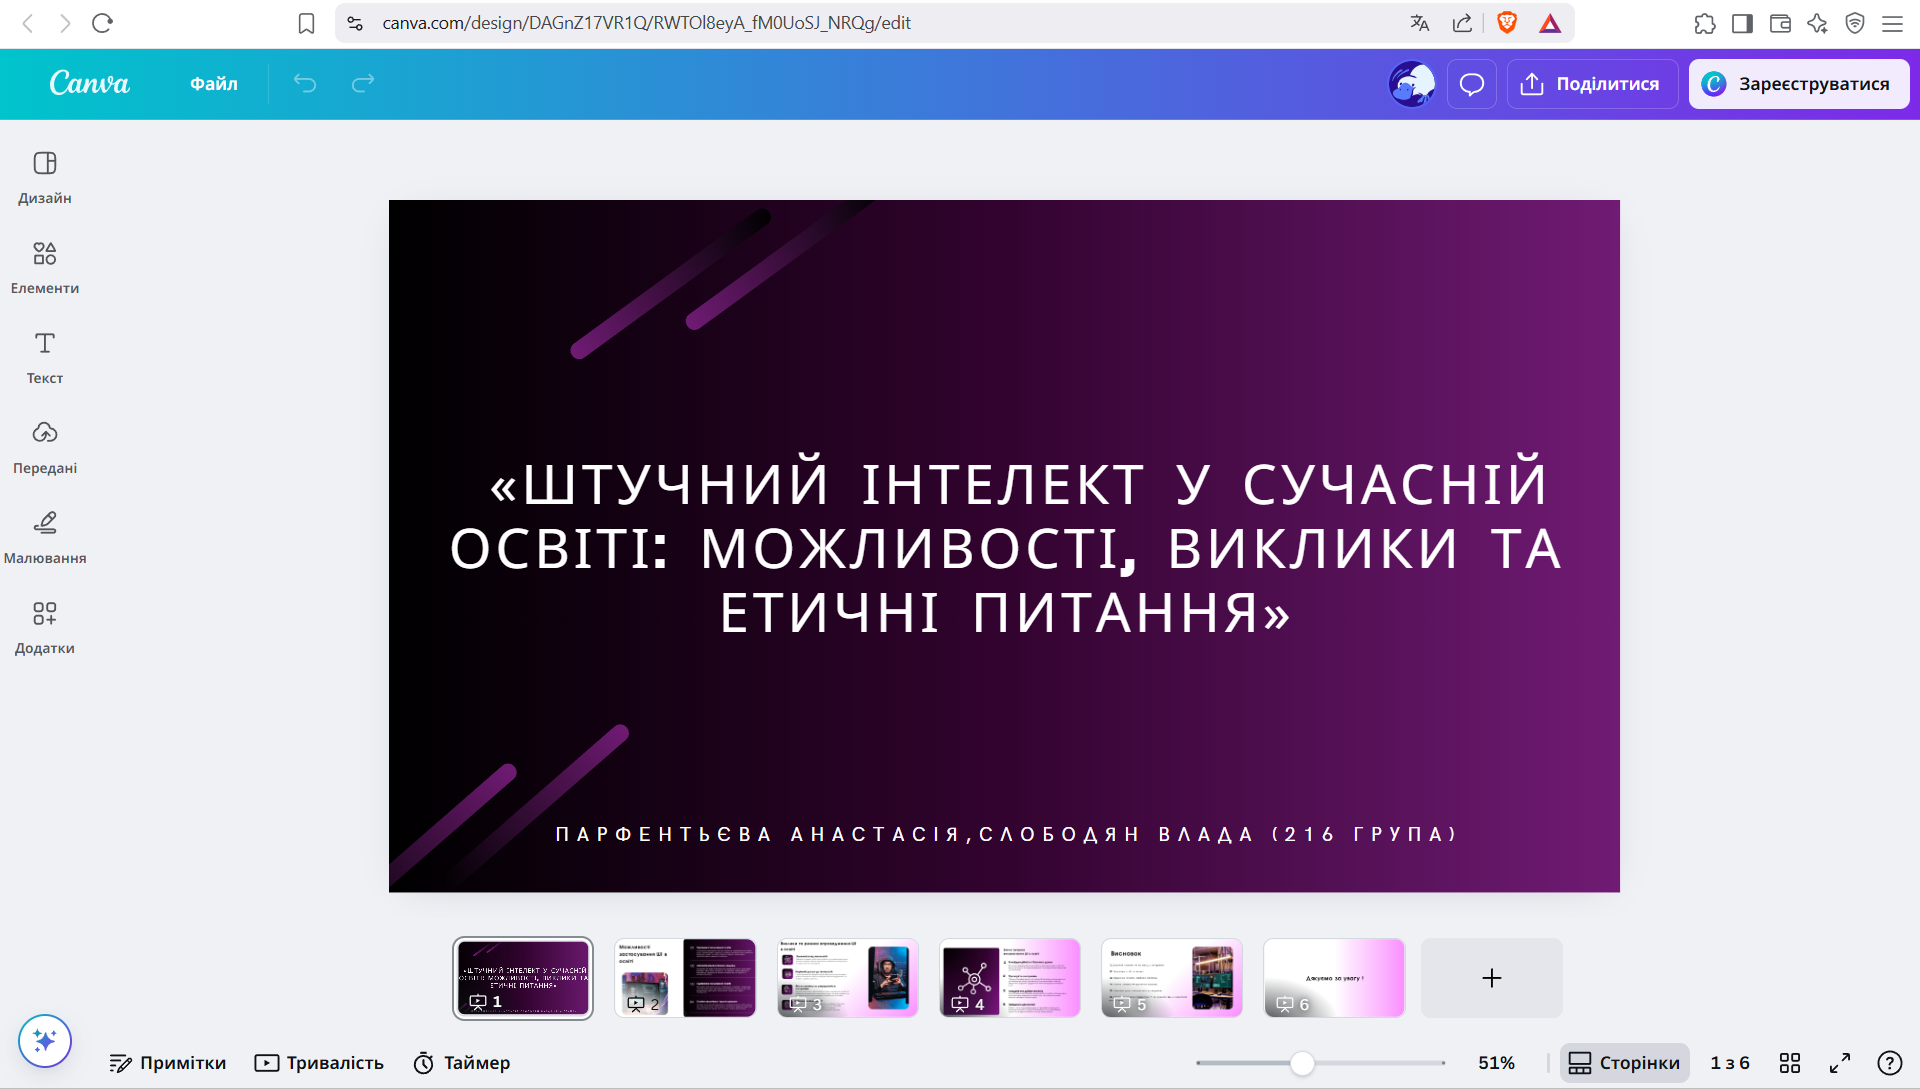
Task: Open the Дизайн panel in sidebar
Action: [x=45, y=178]
